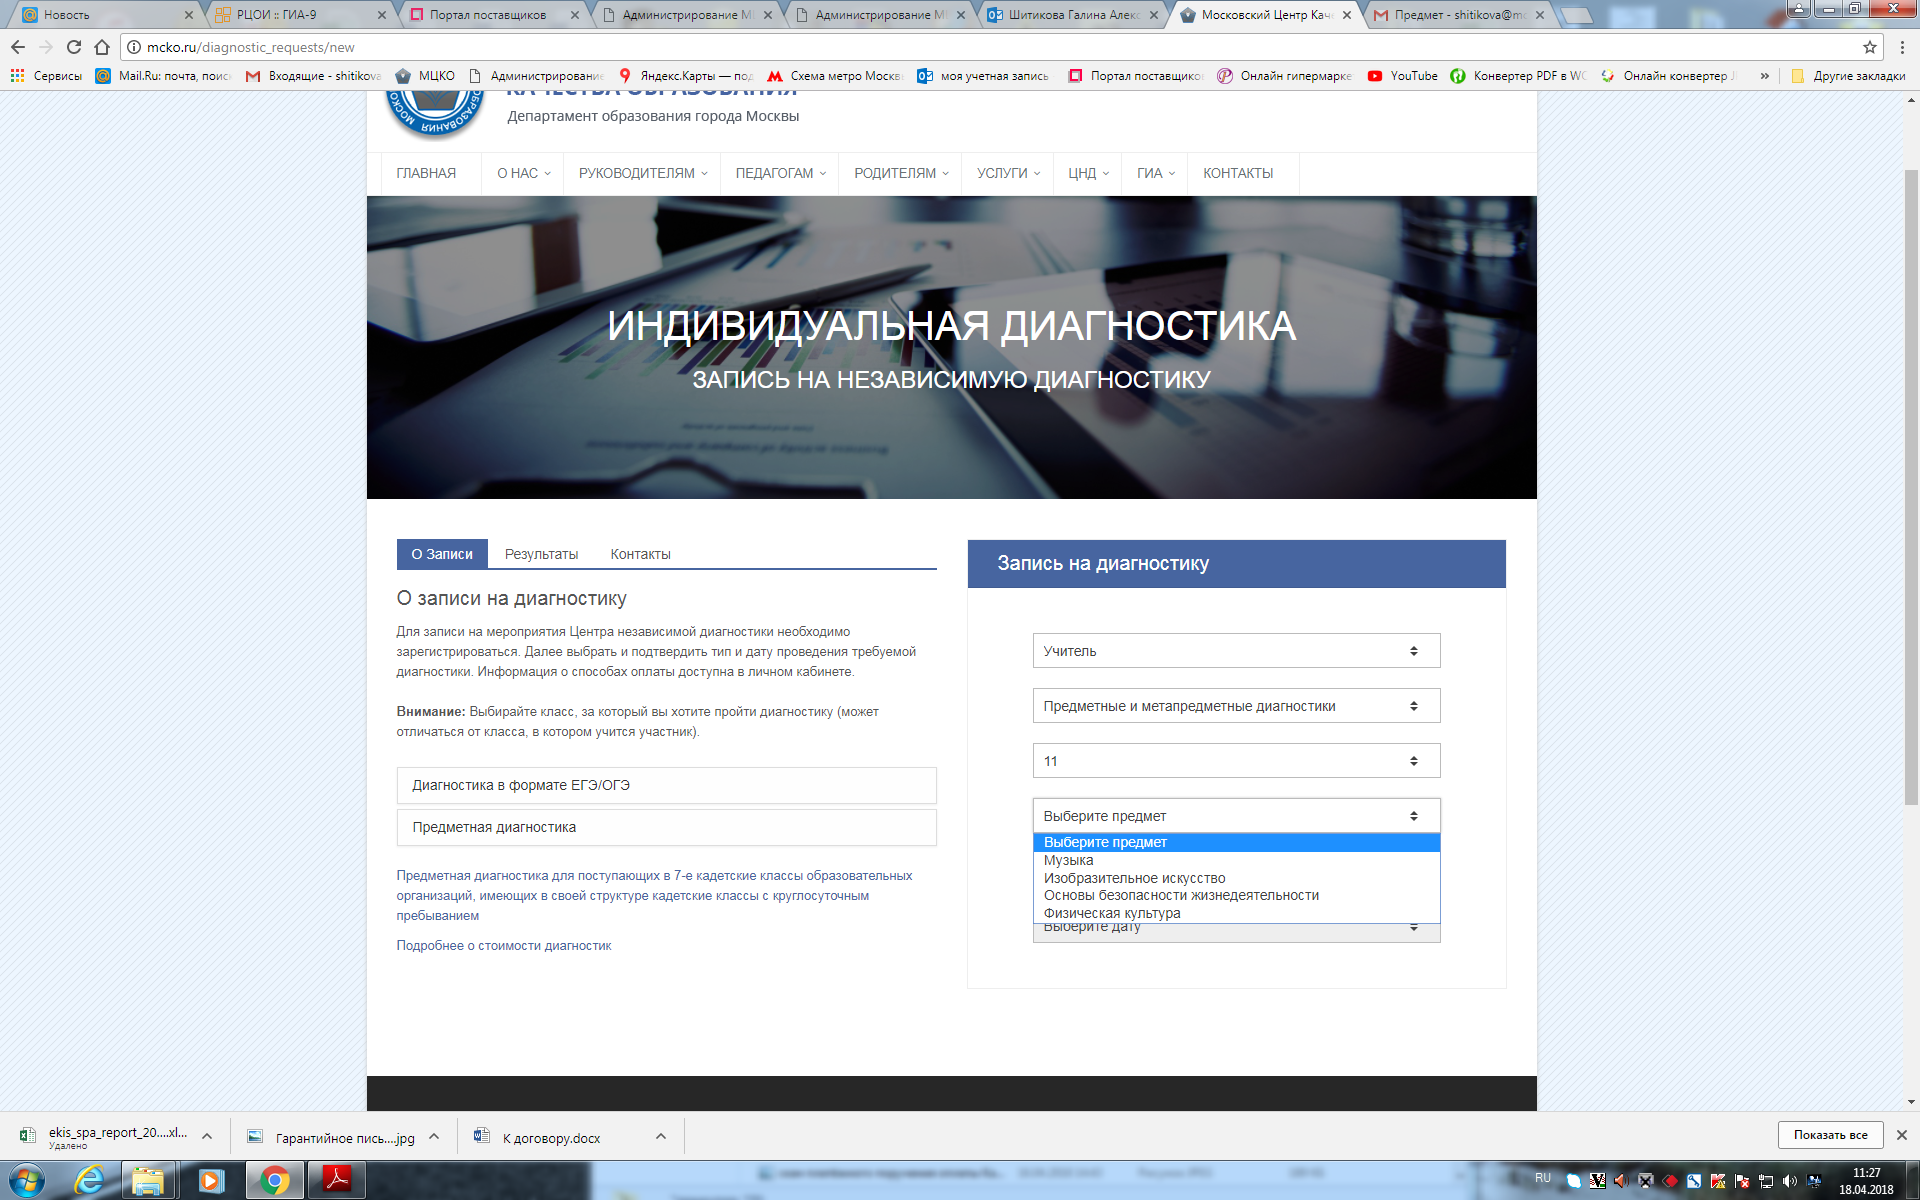Click the browser back arrow

[x=18, y=47]
